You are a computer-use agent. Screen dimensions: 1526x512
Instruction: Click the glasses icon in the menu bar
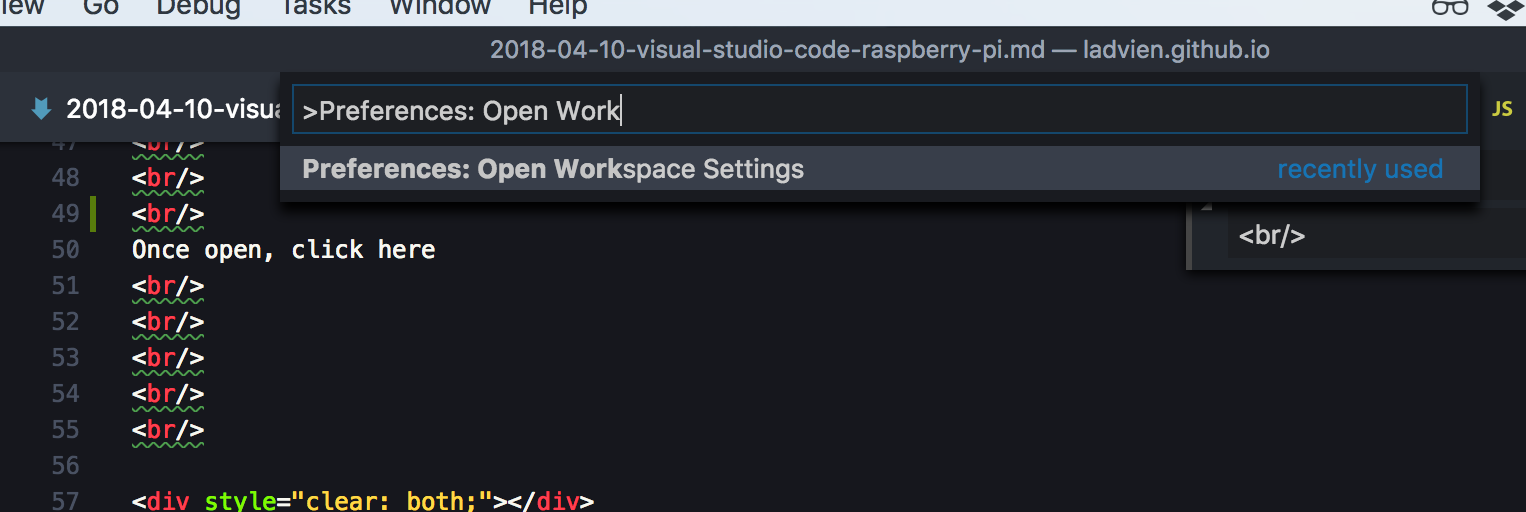pyautogui.click(x=1448, y=8)
